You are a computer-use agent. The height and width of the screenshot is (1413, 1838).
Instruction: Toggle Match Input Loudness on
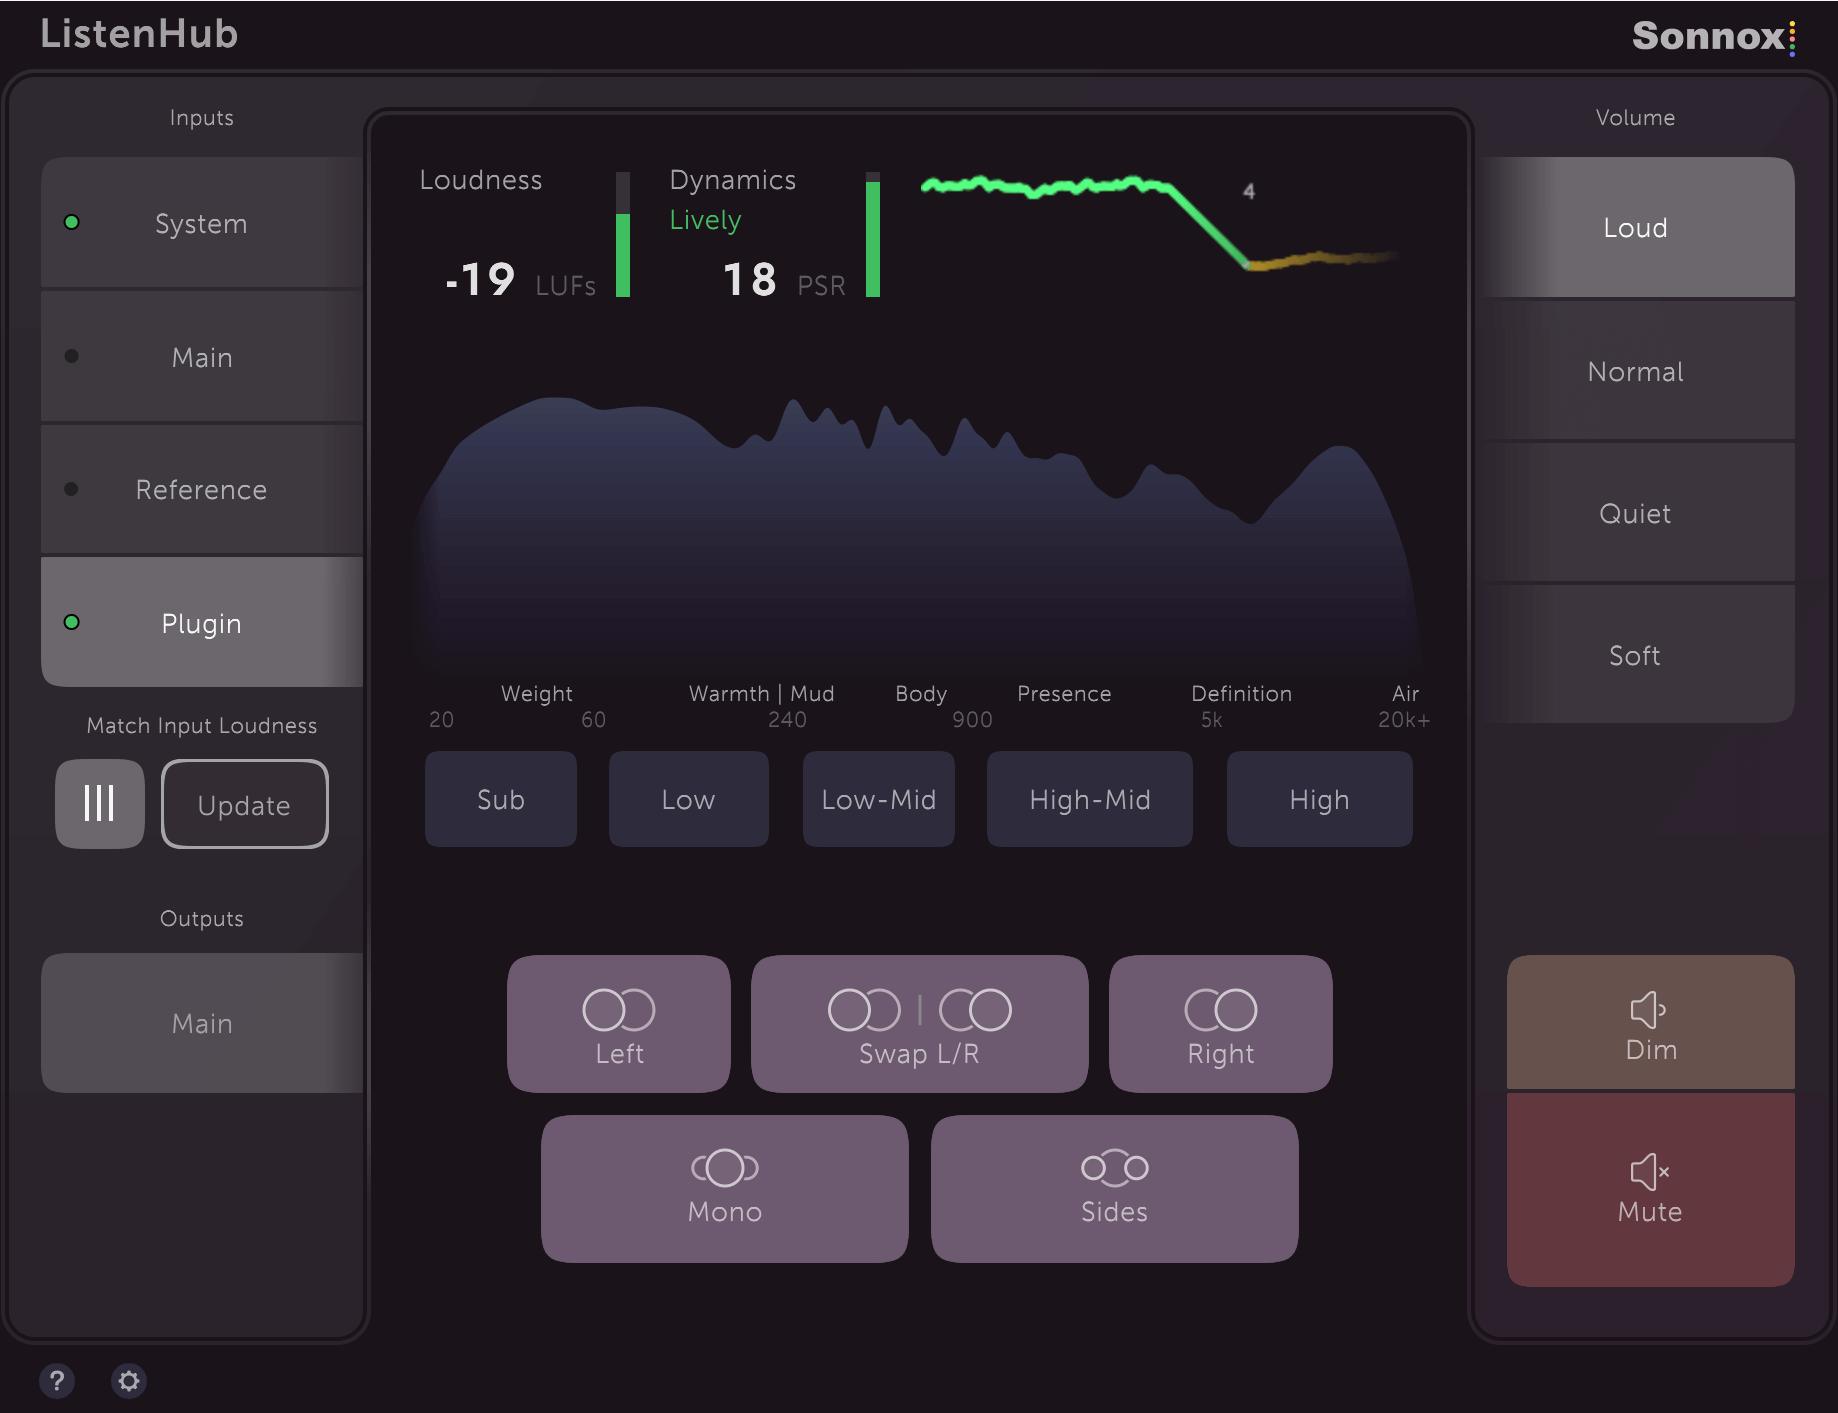pyautogui.click(x=99, y=803)
